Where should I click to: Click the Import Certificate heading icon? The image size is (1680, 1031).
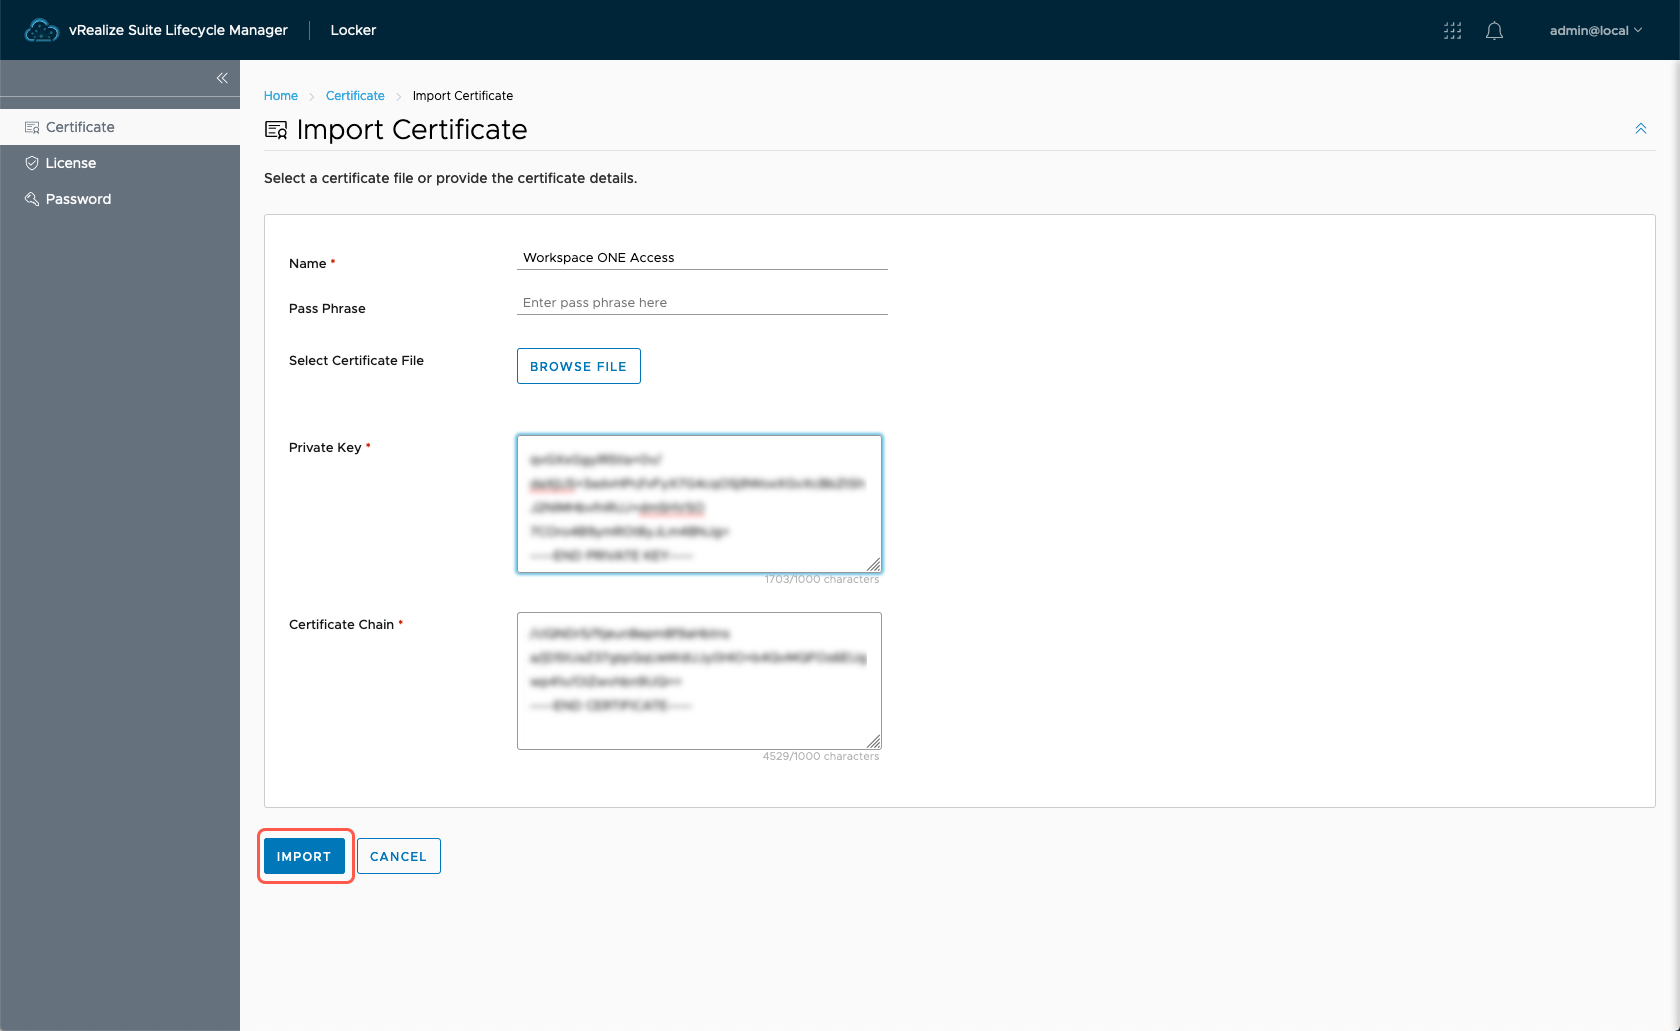click(x=276, y=130)
